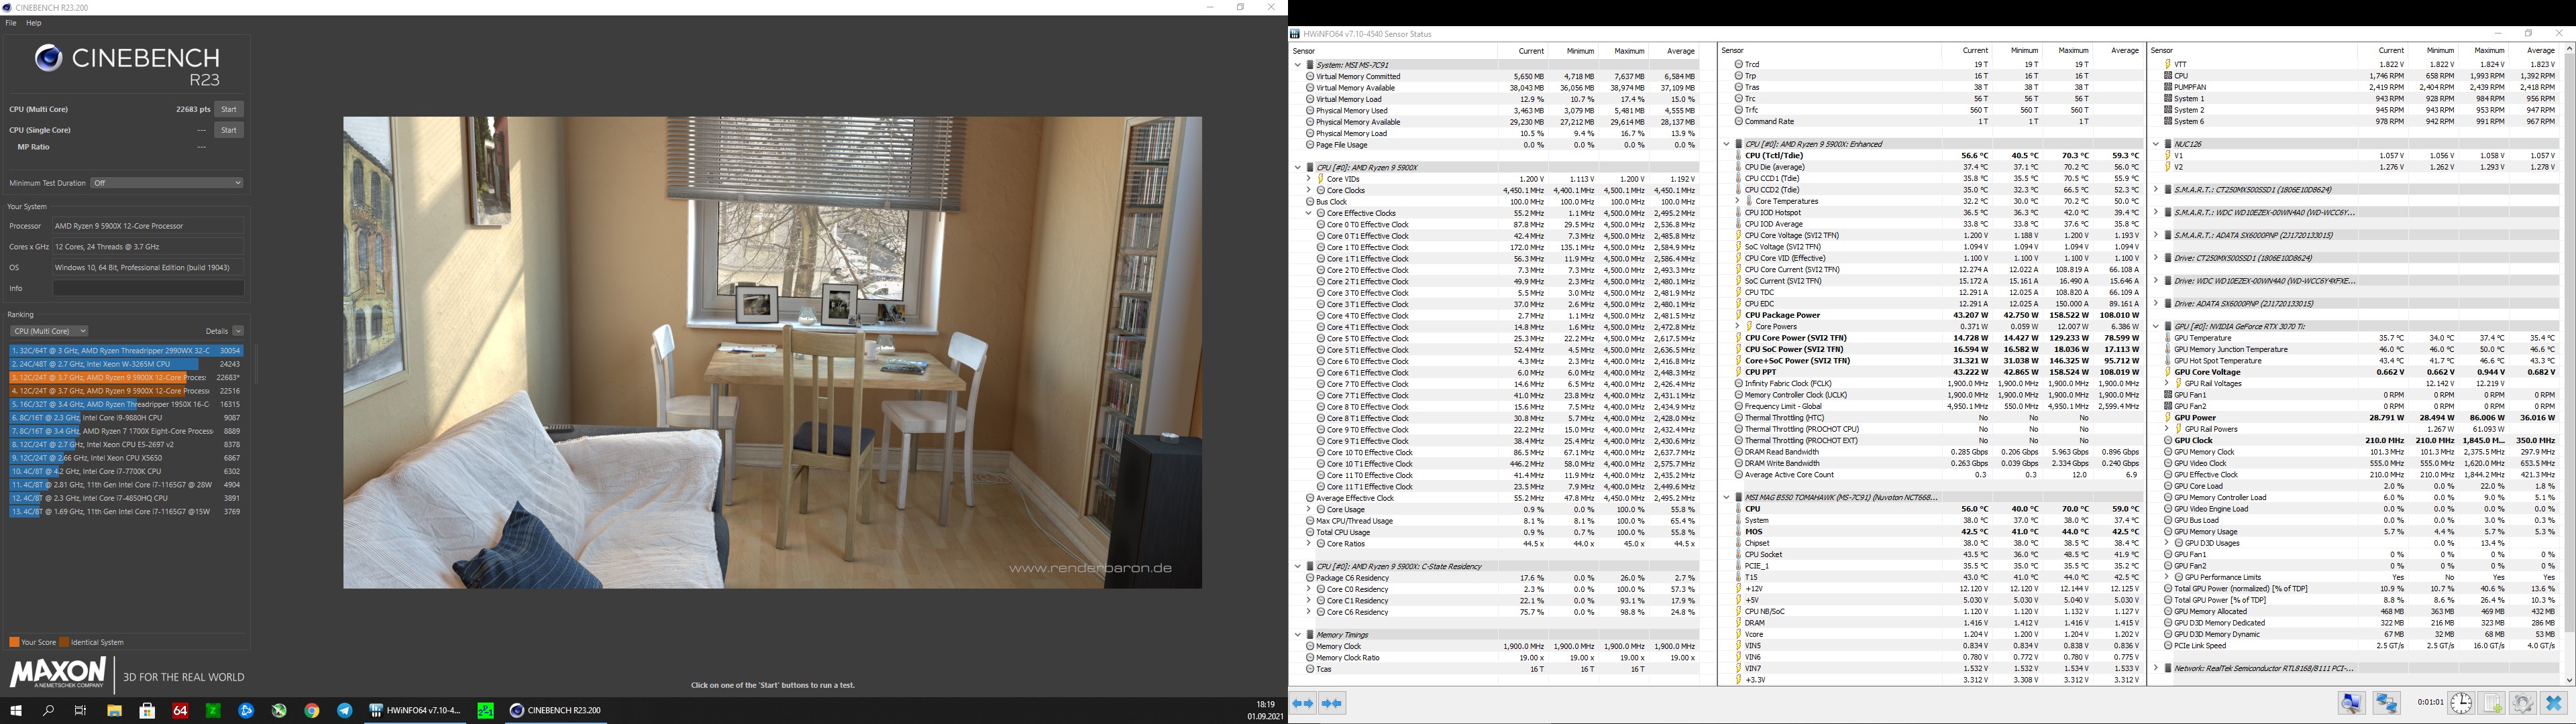Click the blue X close sensors icon
The width and height of the screenshot is (2576, 724).
2553,704
